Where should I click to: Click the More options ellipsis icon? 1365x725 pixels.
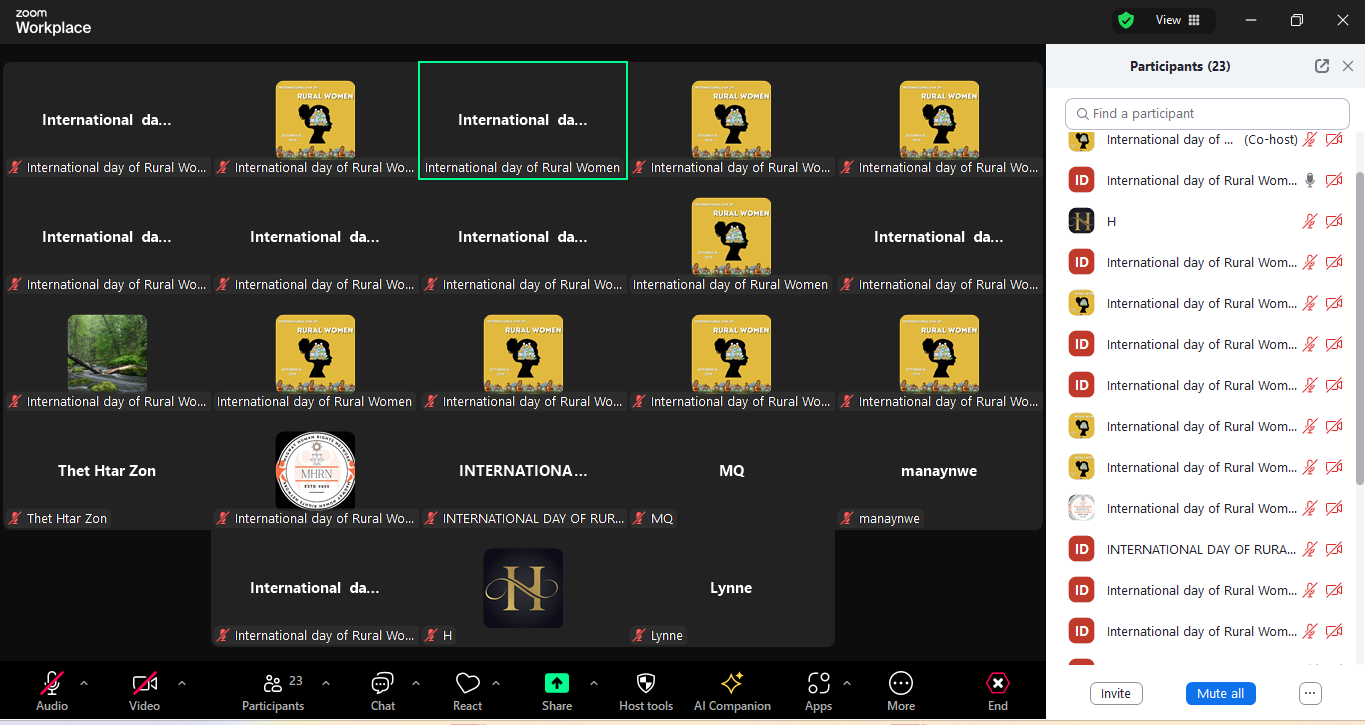click(x=900, y=684)
